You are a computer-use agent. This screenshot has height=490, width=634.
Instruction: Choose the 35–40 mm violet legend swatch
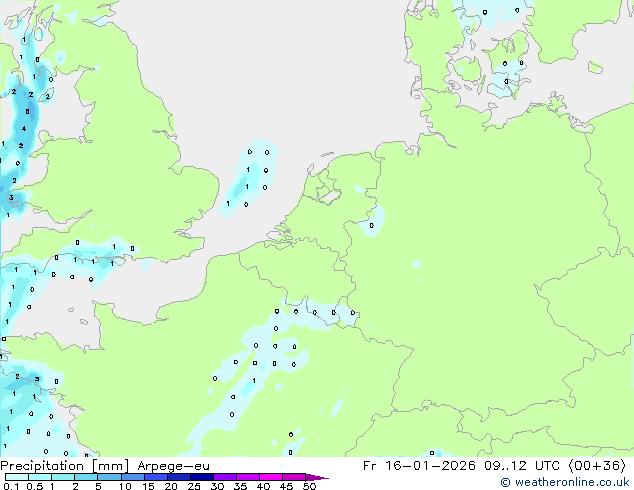(248, 477)
